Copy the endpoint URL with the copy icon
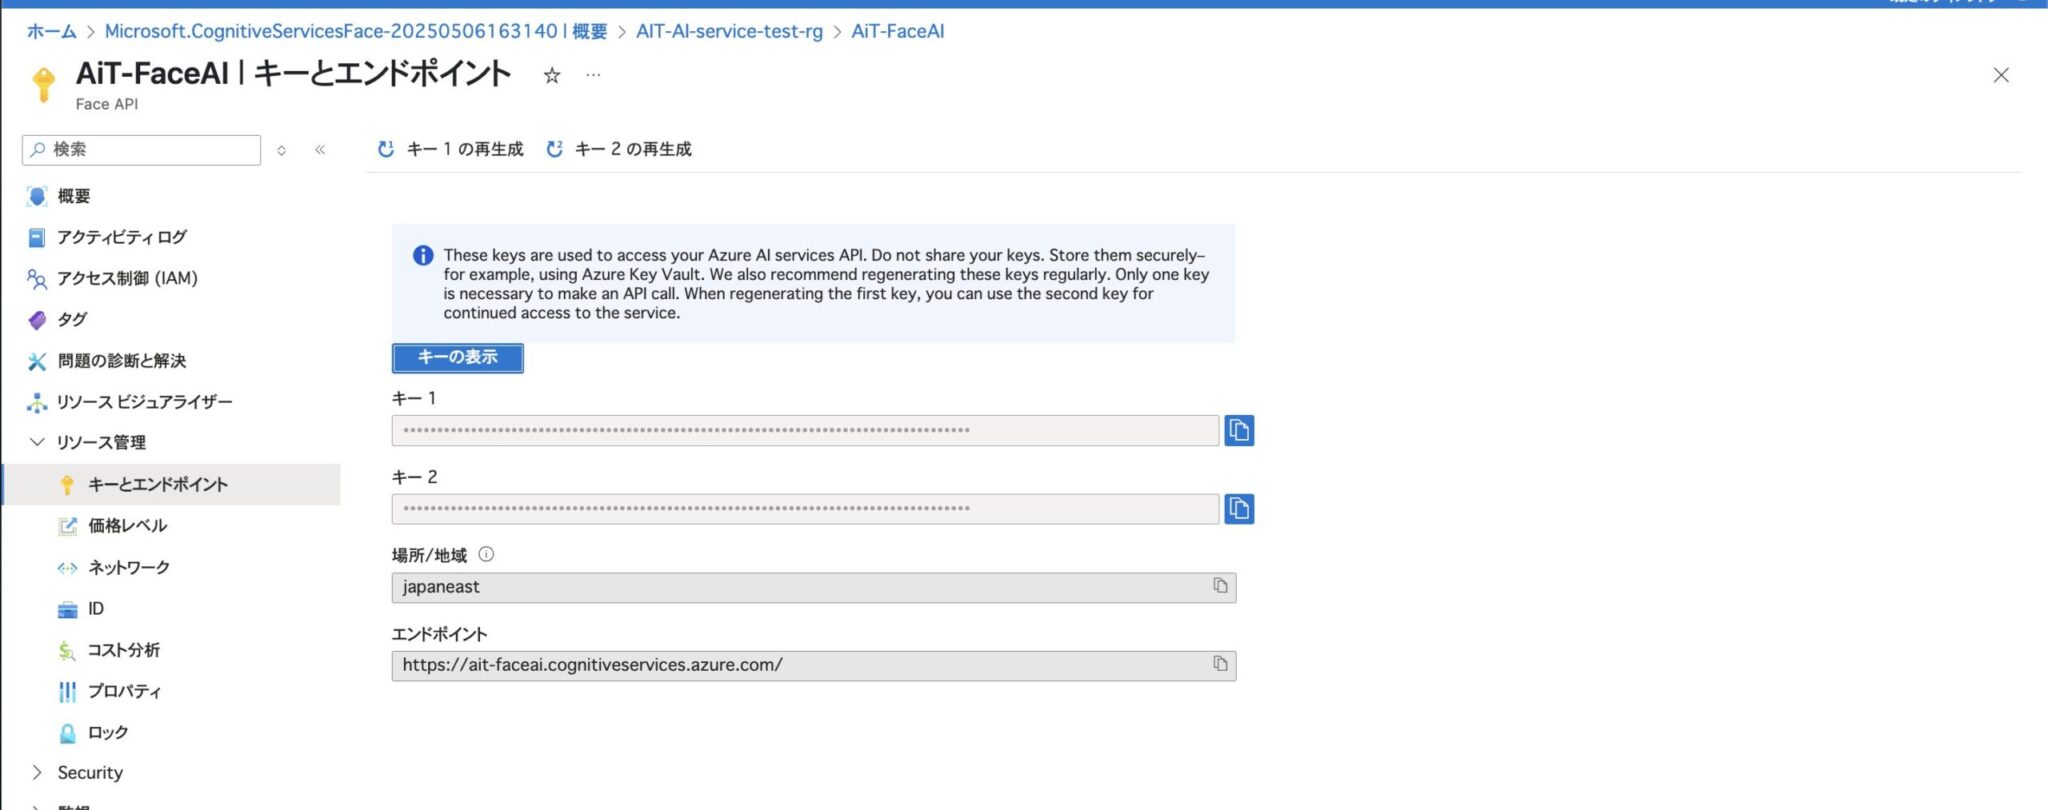 tap(1222, 664)
